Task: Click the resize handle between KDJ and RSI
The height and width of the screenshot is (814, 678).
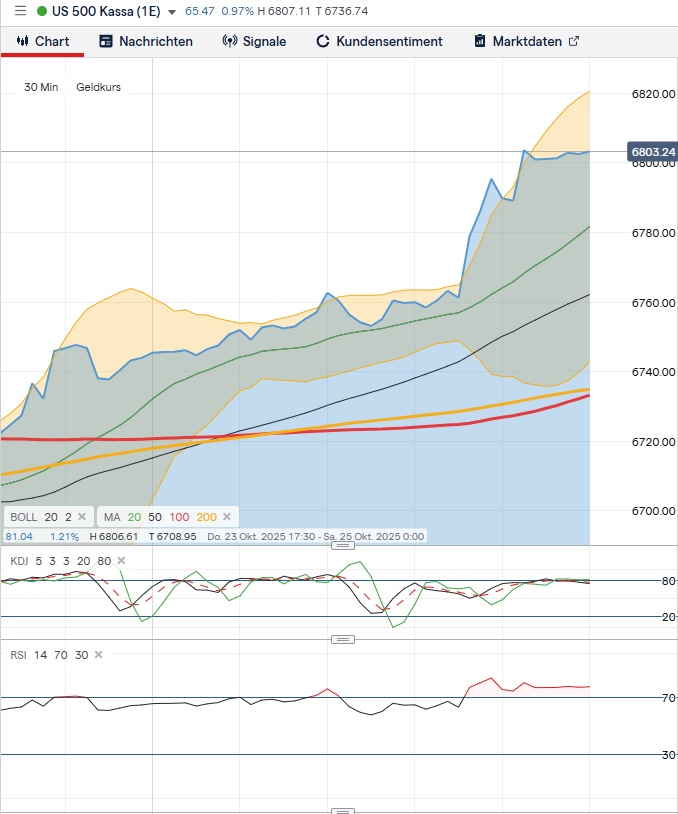Action: pyautogui.click(x=343, y=639)
